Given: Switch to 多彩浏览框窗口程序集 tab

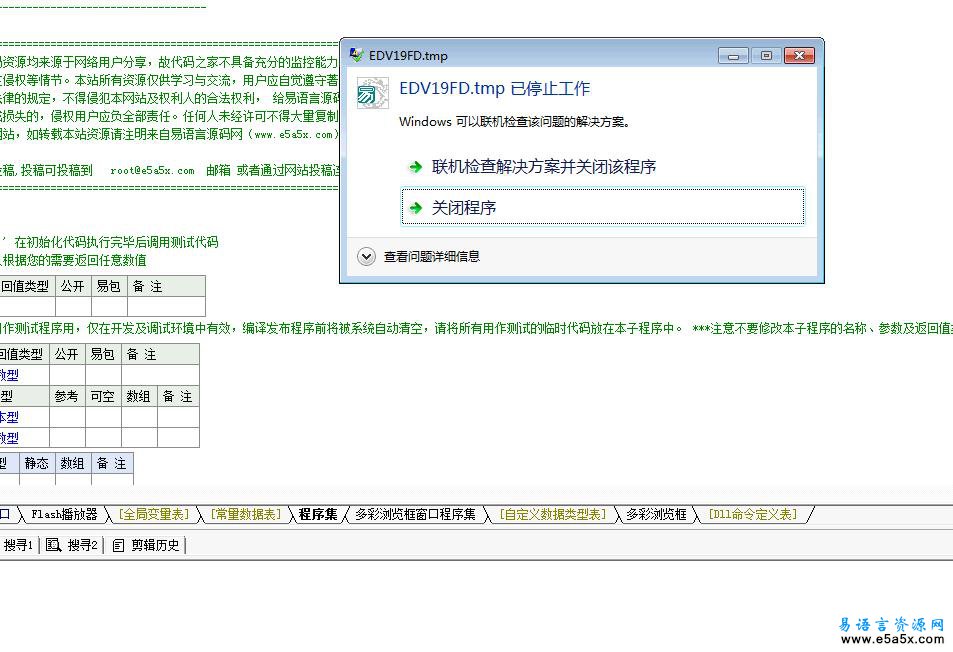Looking at the screenshot, I should click(x=415, y=514).
